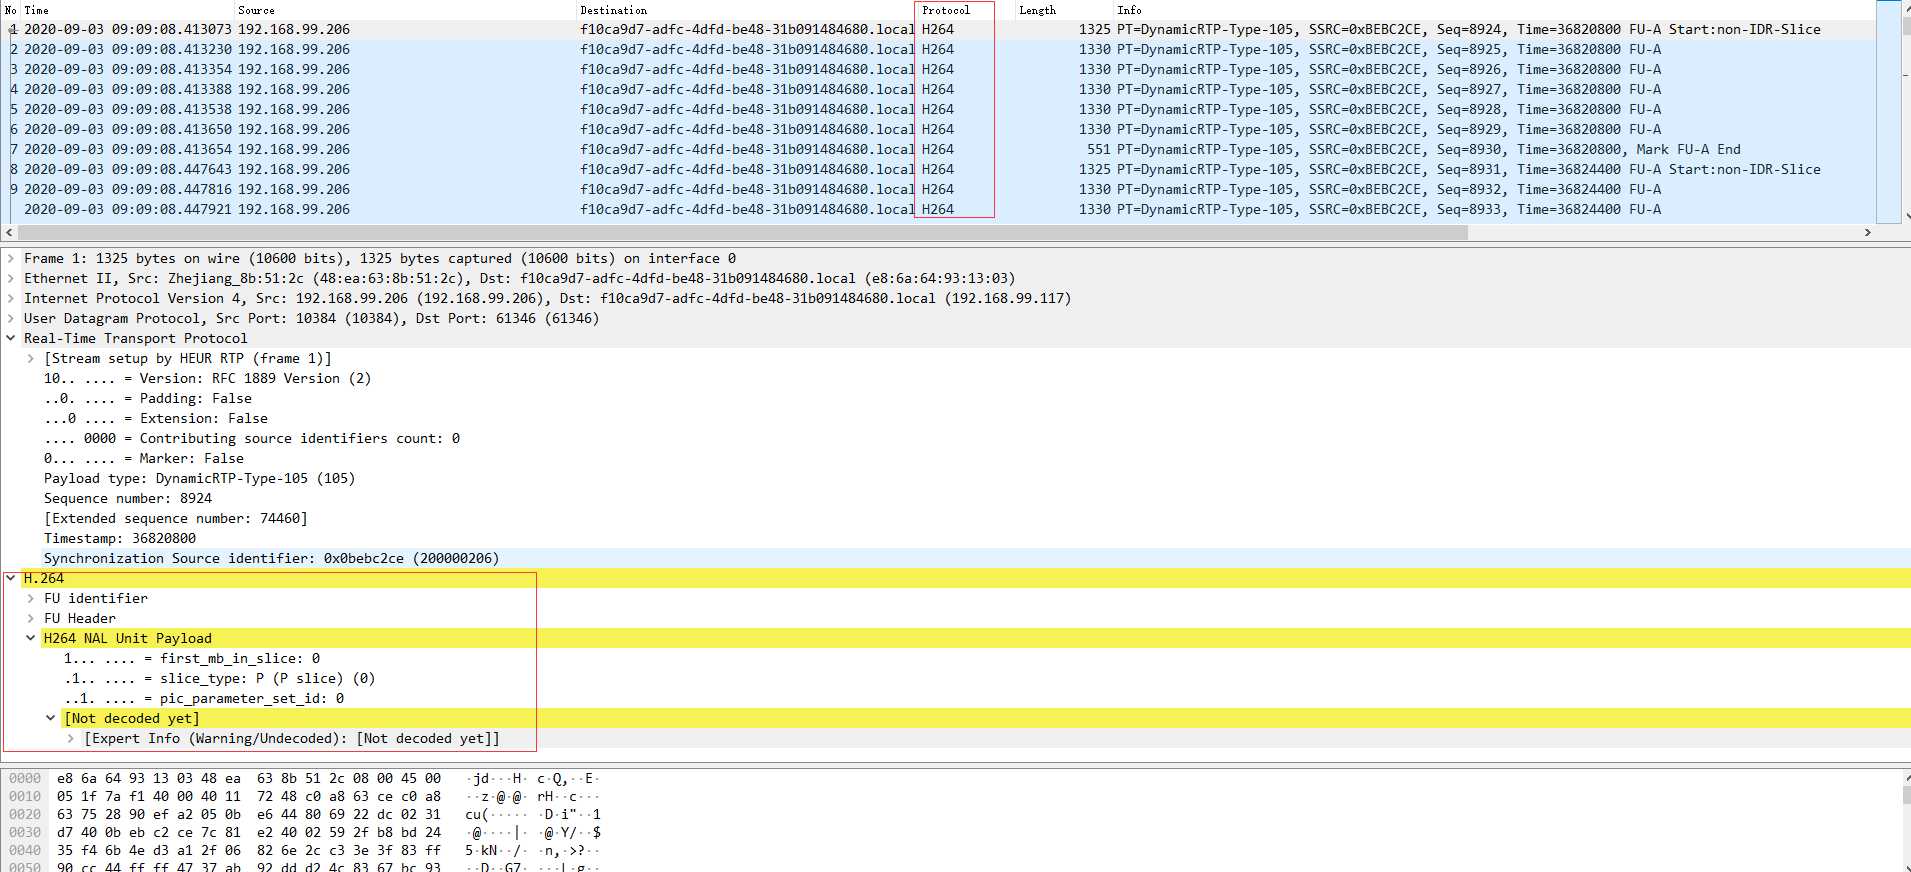This screenshot has height=872, width=1911.
Task: Expand the Stream setup by HEUR RTP item
Action: 30,358
